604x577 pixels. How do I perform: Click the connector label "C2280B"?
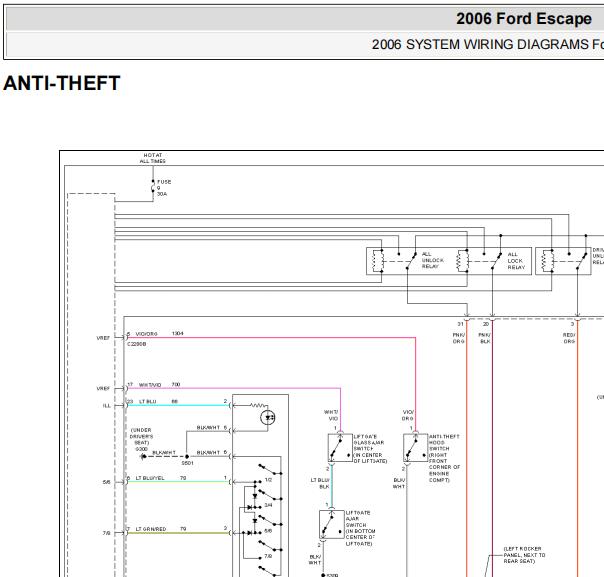[x=137, y=344]
